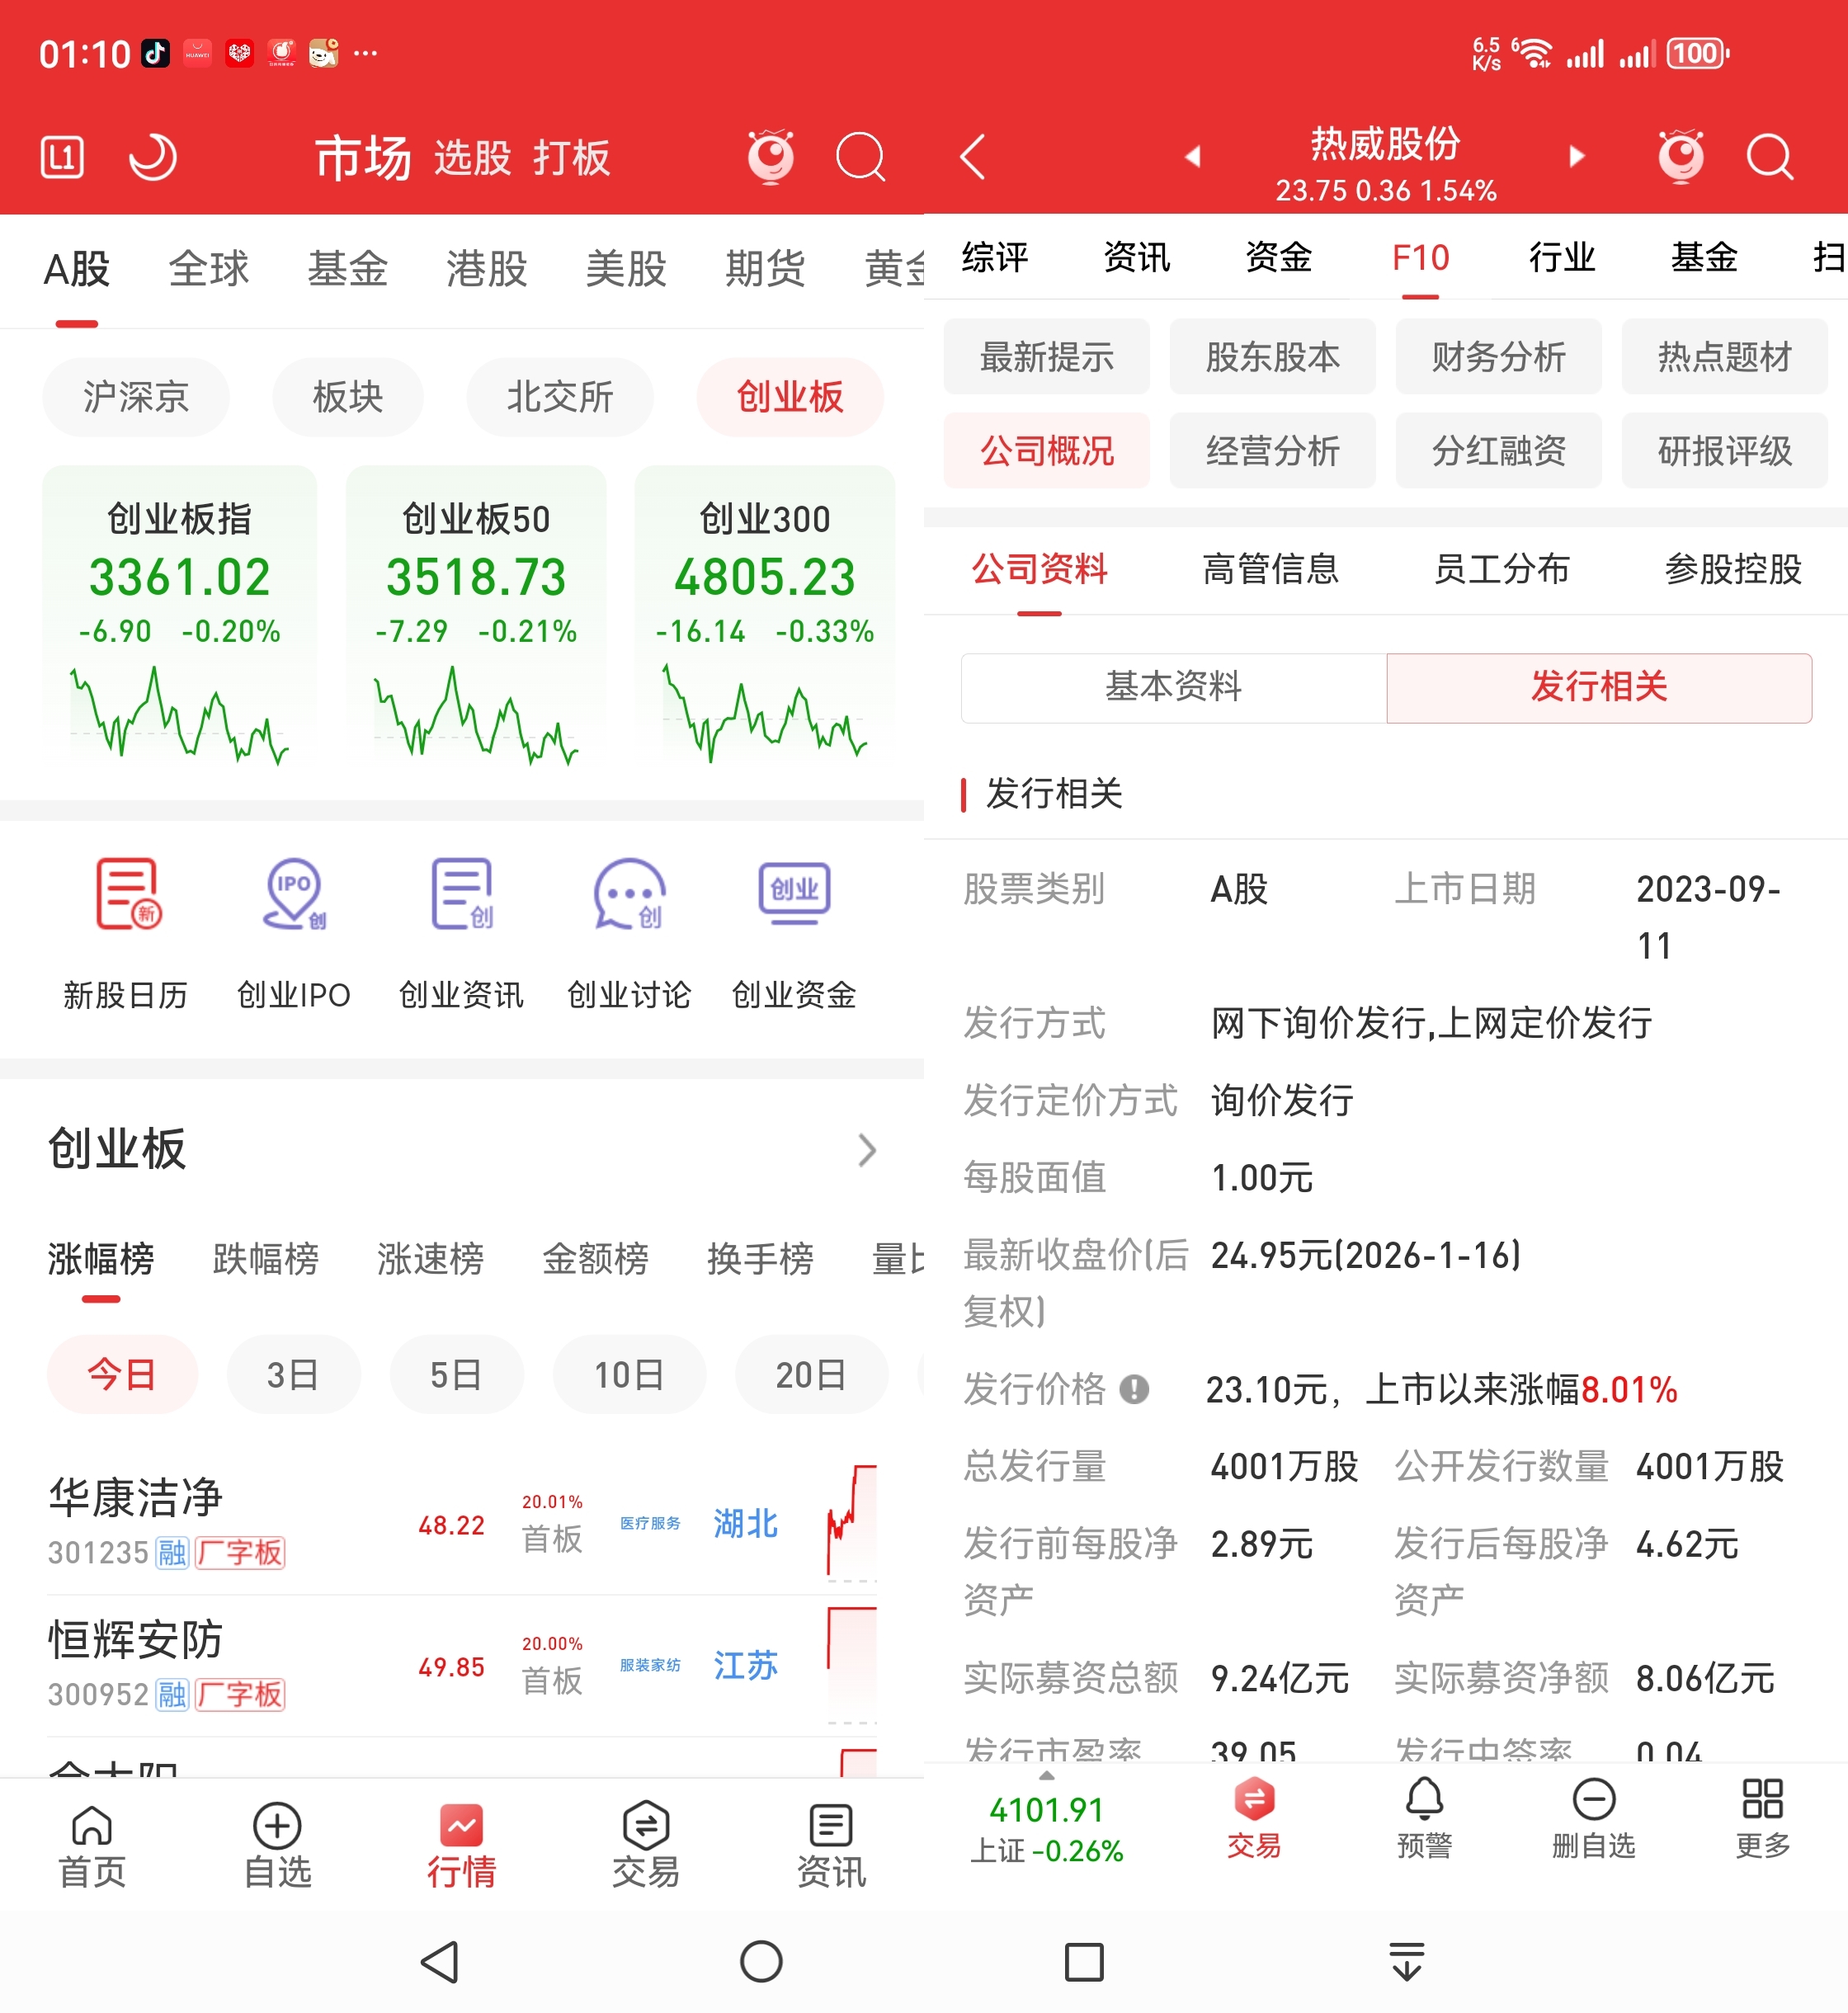Expand 创业板 list with right chevron

(866, 1150)
